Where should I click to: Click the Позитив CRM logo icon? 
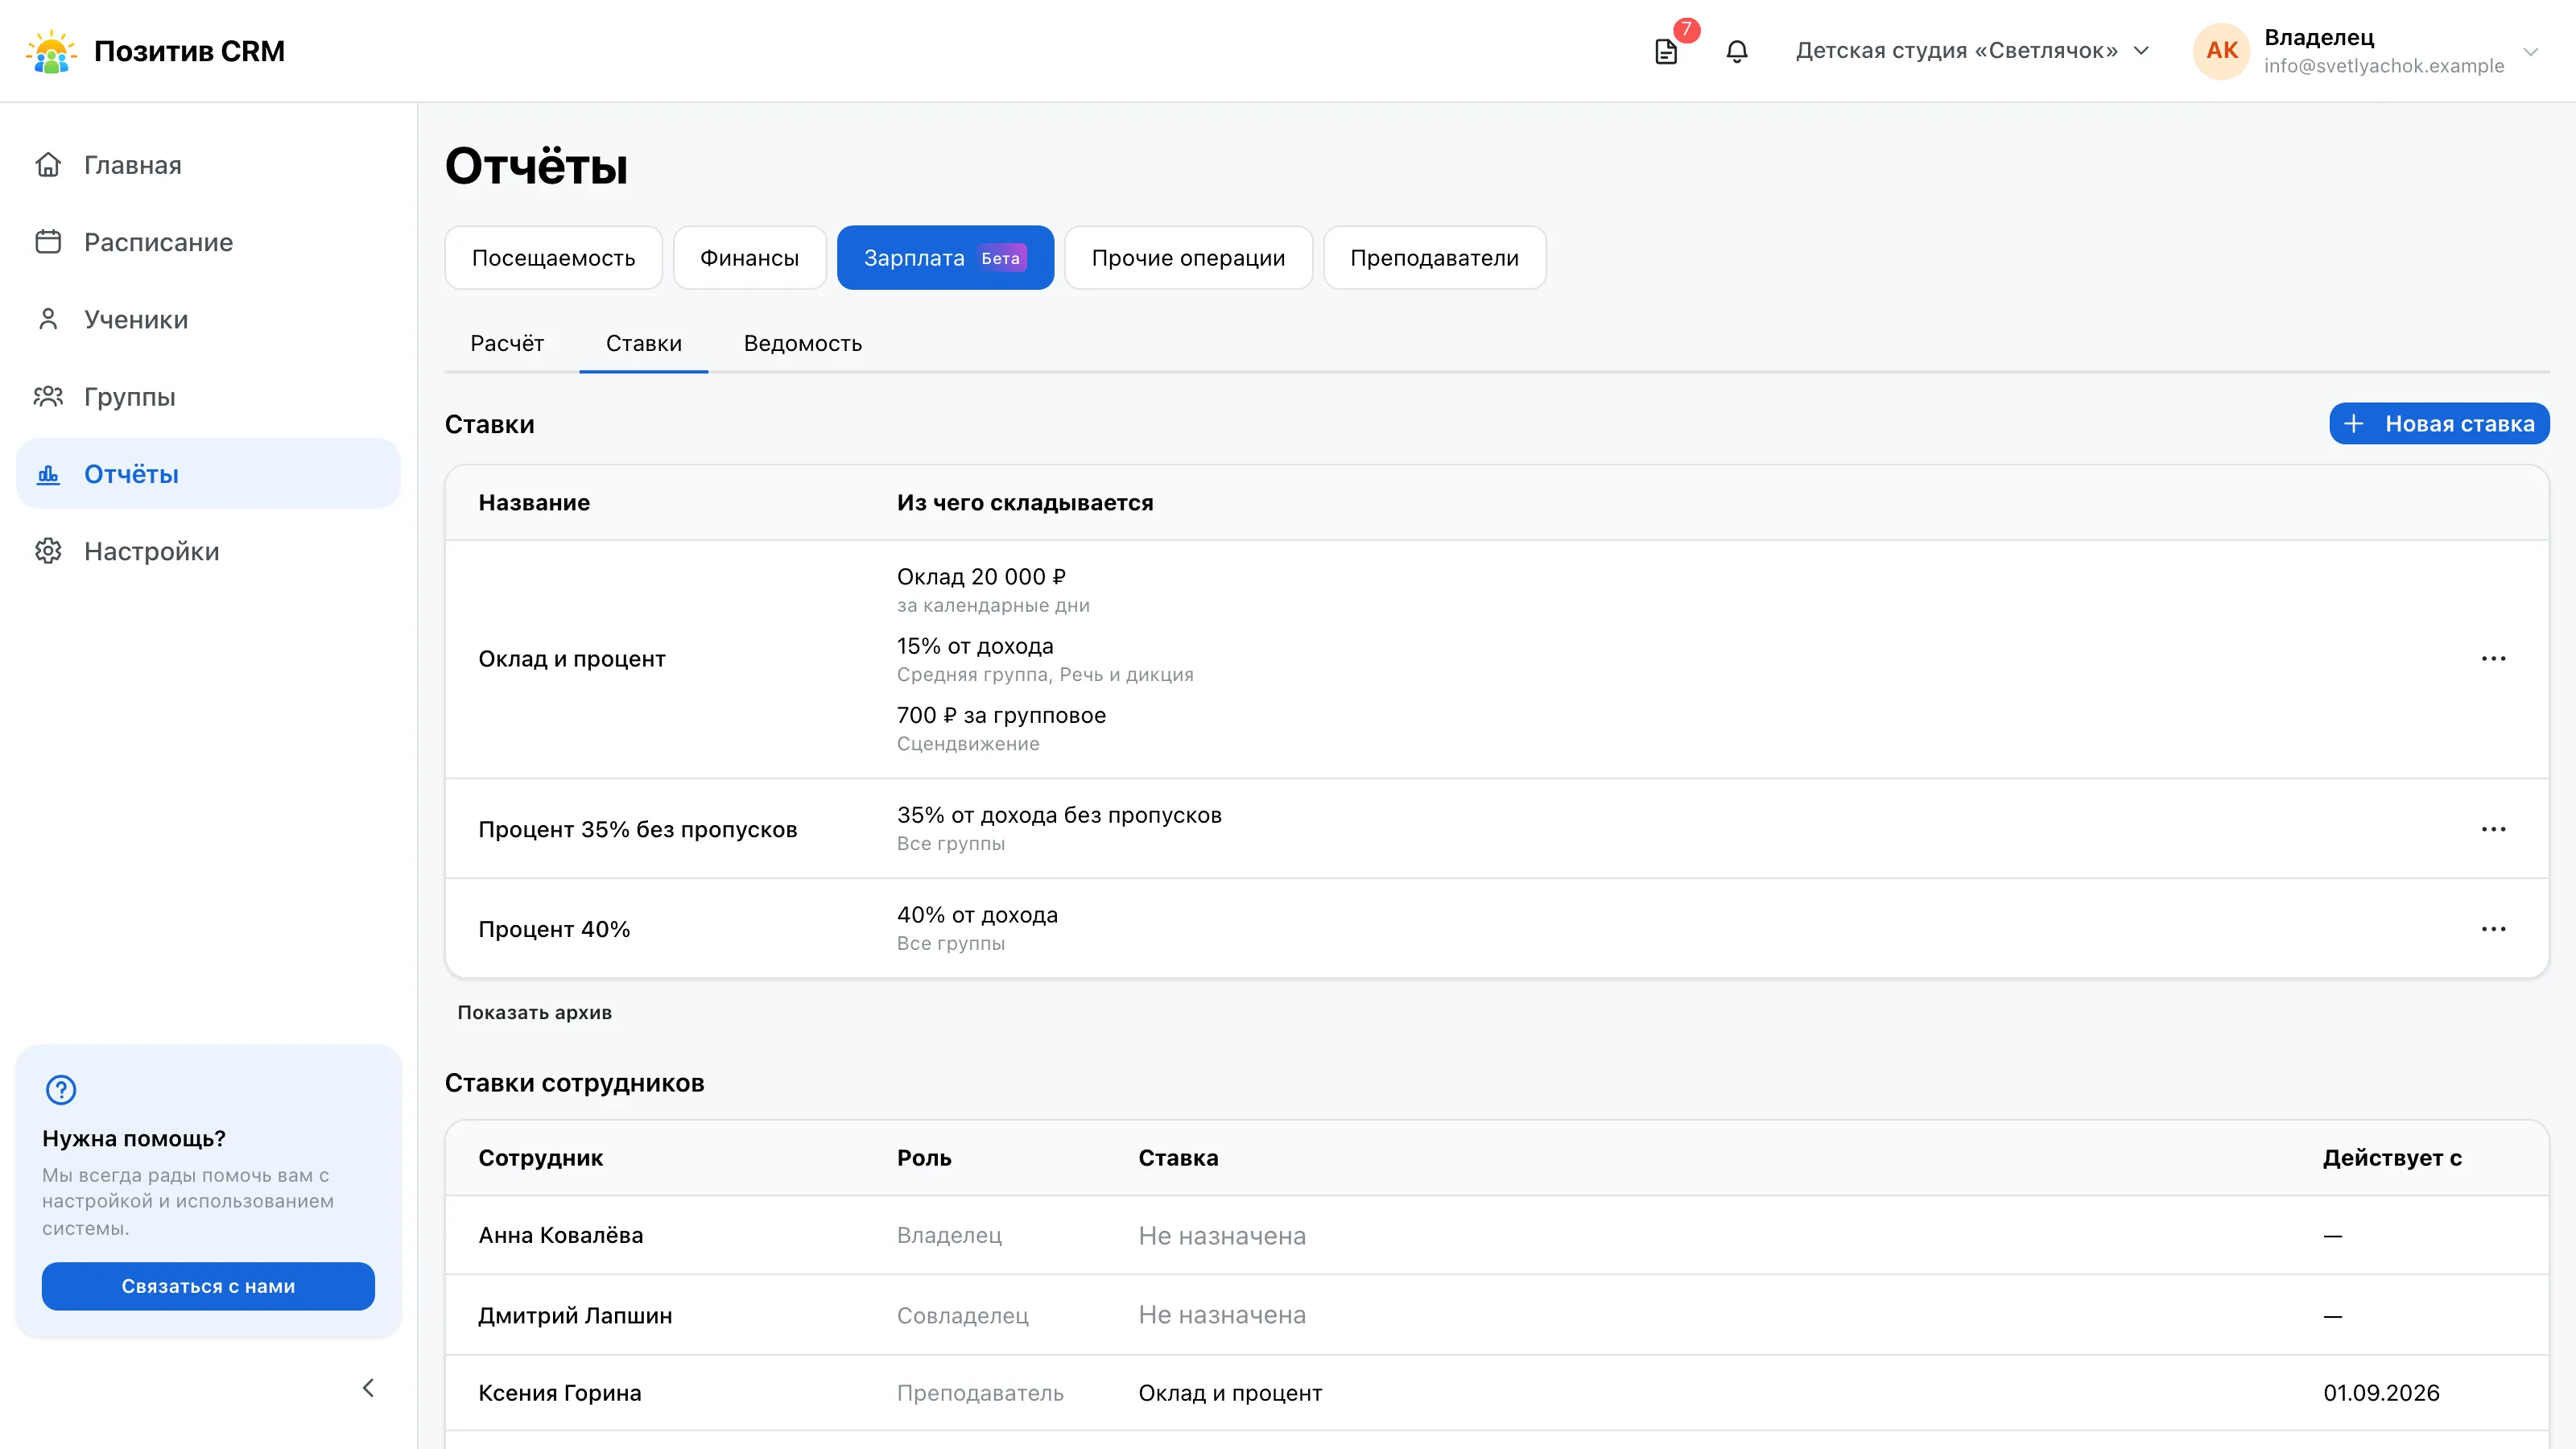[x=51, y=51]
